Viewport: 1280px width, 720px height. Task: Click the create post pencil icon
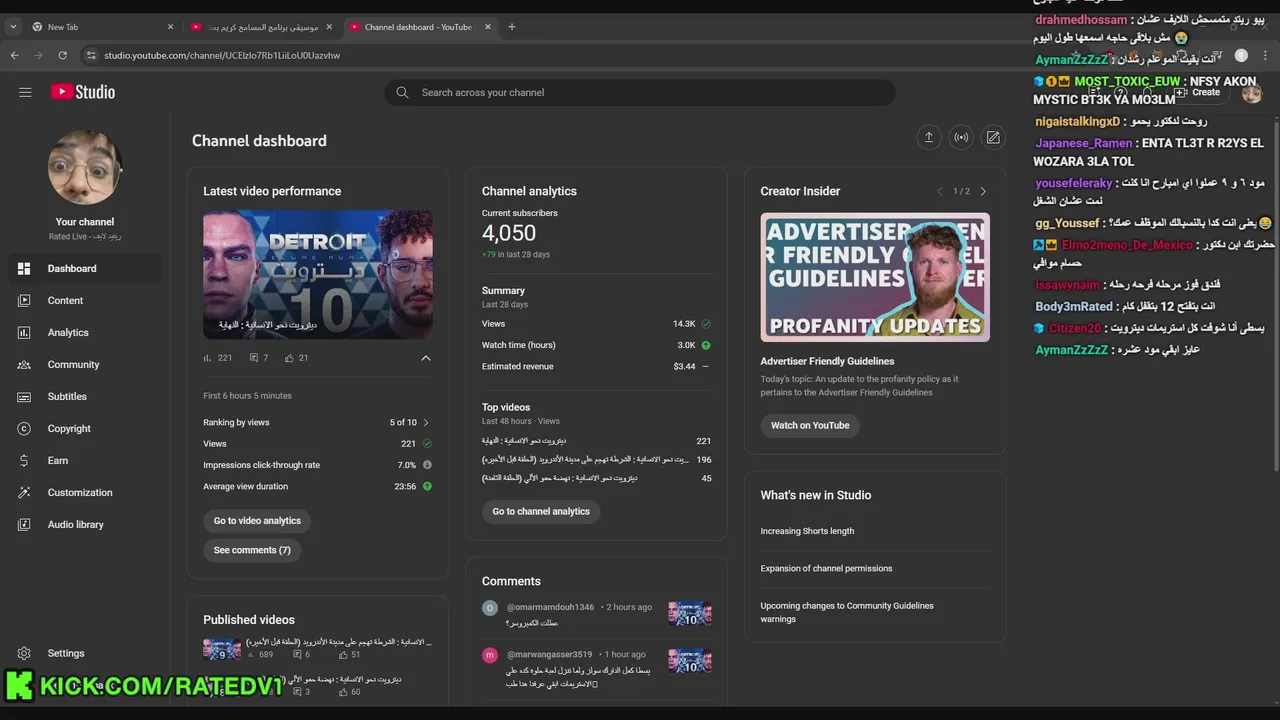993,138
